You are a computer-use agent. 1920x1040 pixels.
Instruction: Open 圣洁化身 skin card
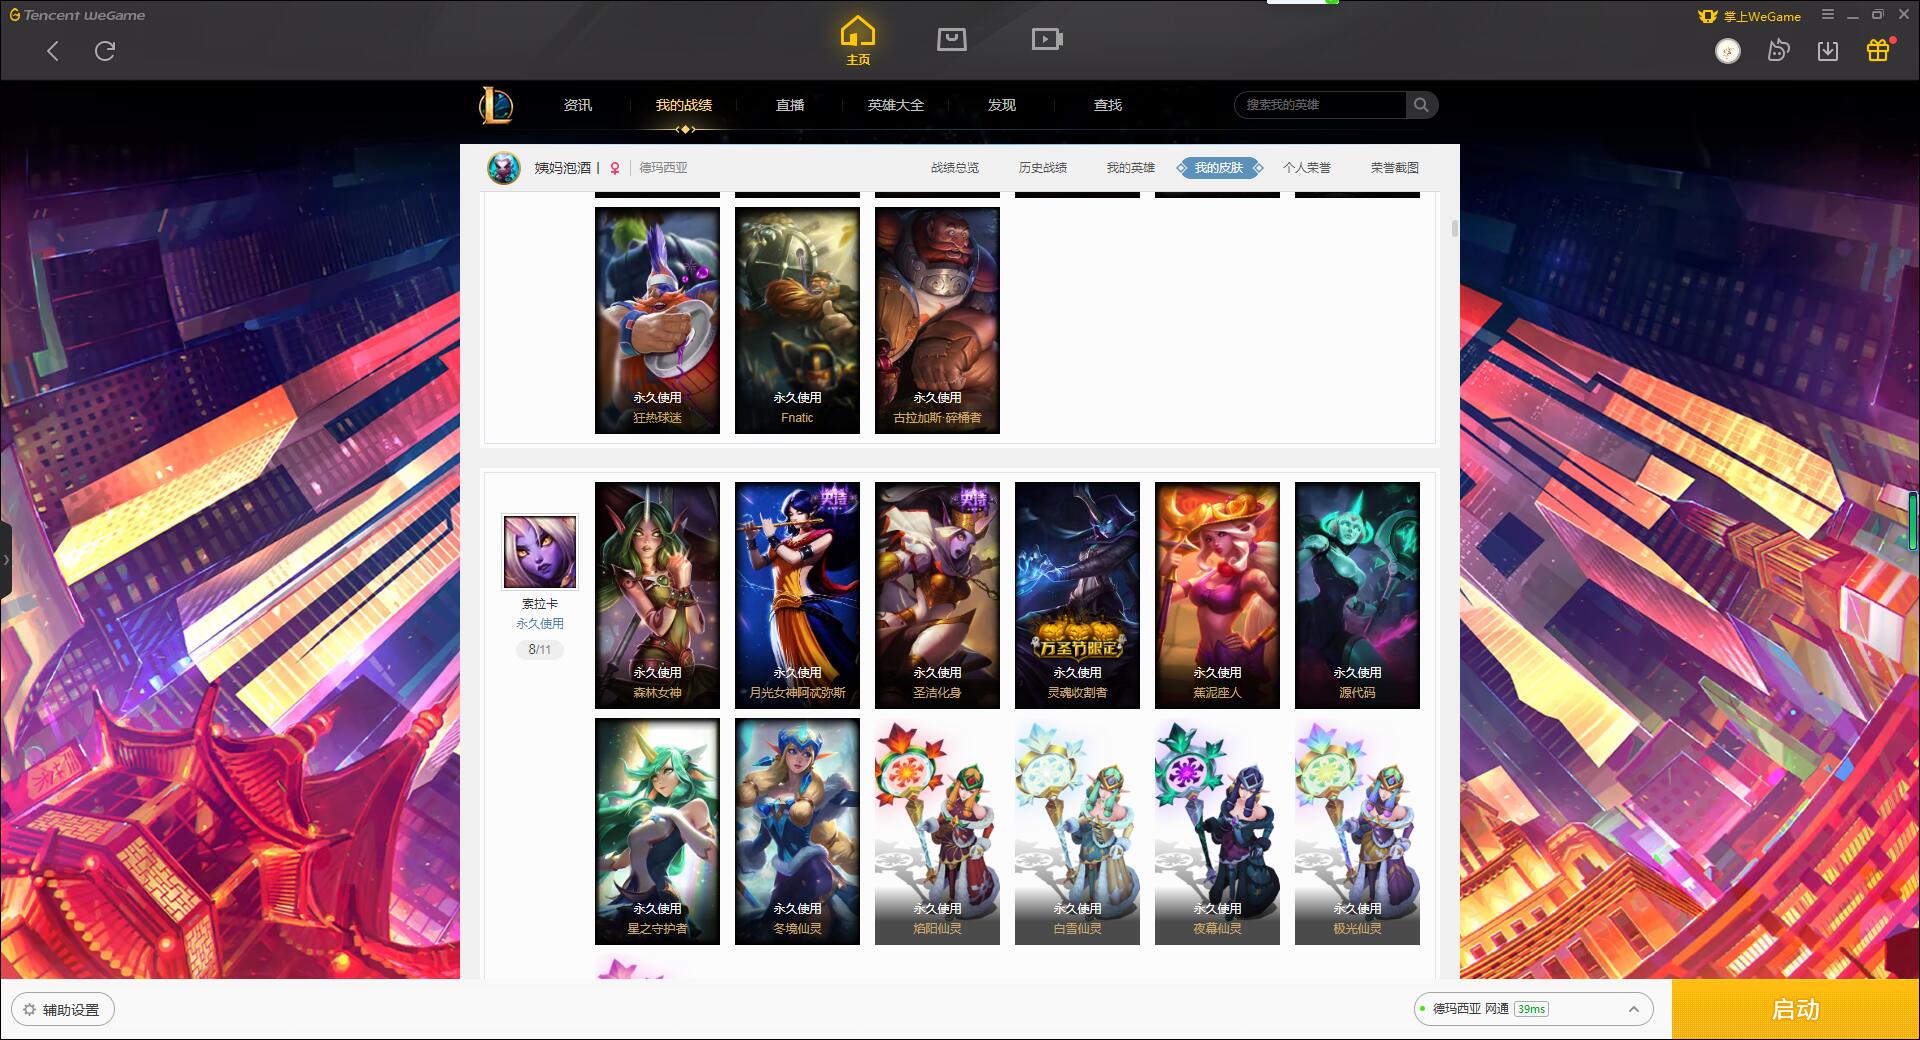coord(937,595)
